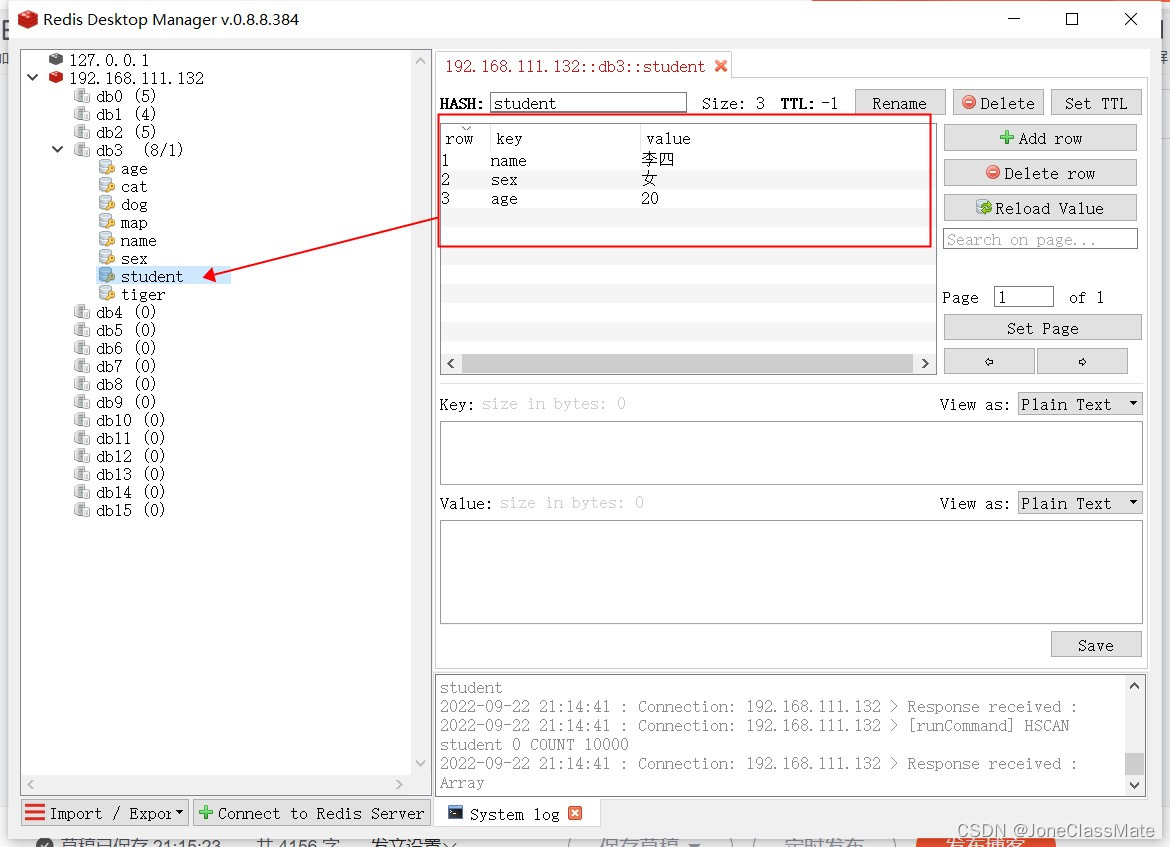Close the student key tab
This screenshot has height=847, width=1170.
pos(721,66)
